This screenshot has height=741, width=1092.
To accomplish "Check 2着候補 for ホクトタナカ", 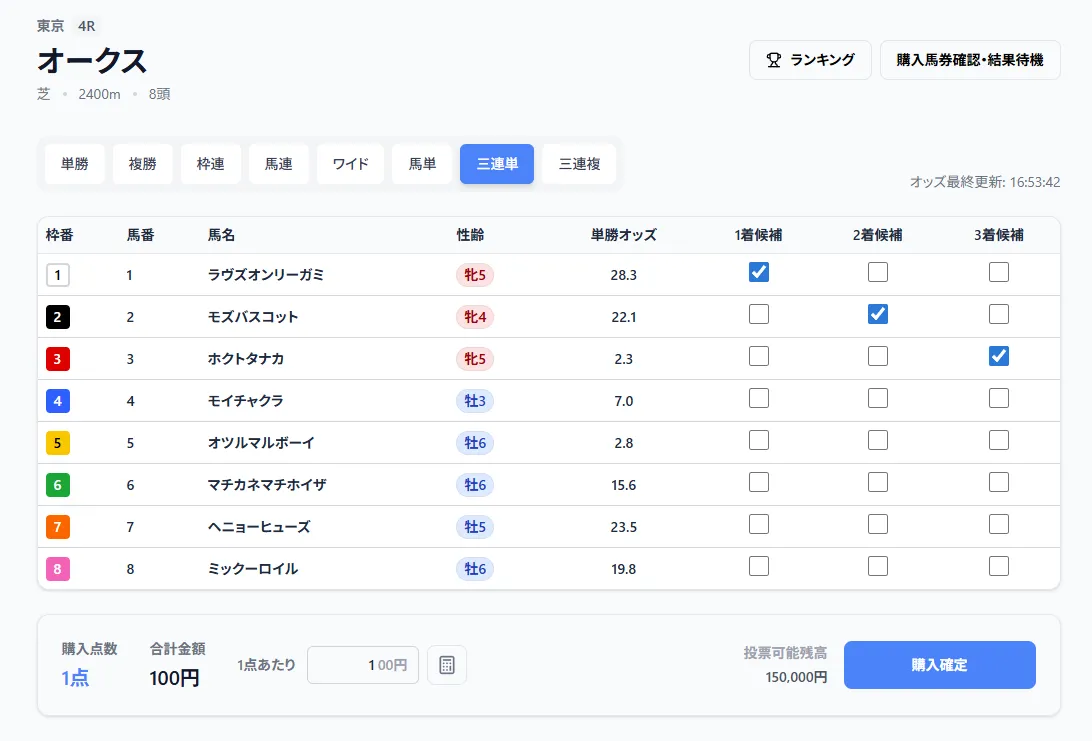I will (878, 356).
